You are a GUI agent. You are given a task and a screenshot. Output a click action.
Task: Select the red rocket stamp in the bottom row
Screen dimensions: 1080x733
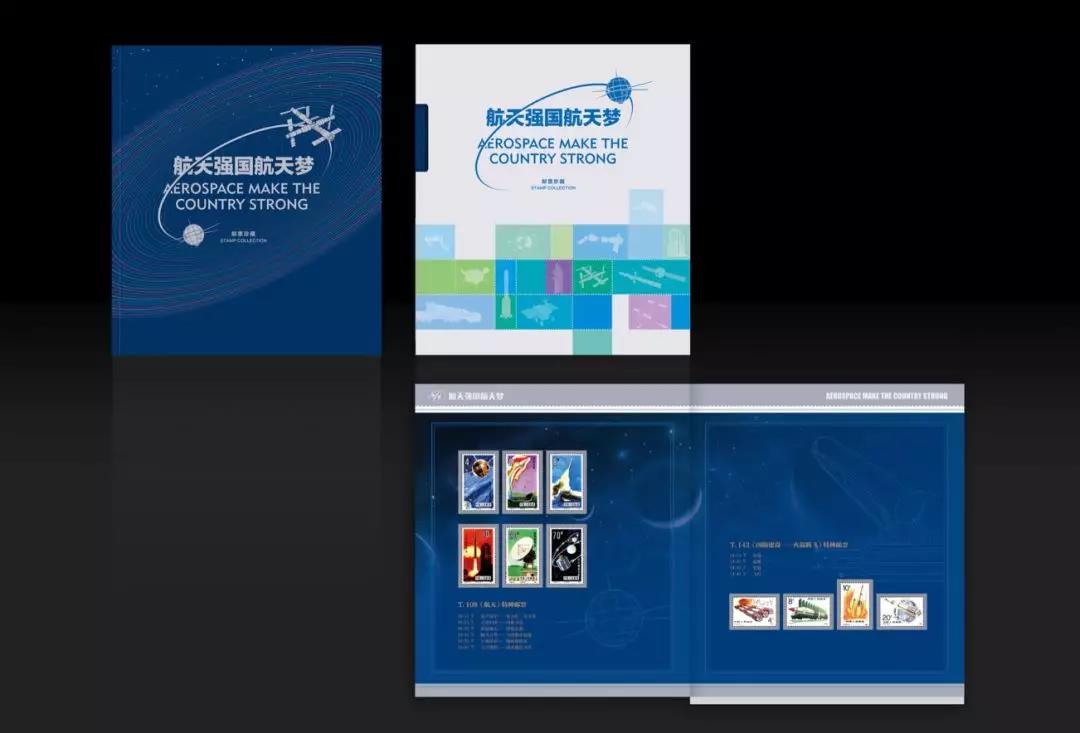478,556
